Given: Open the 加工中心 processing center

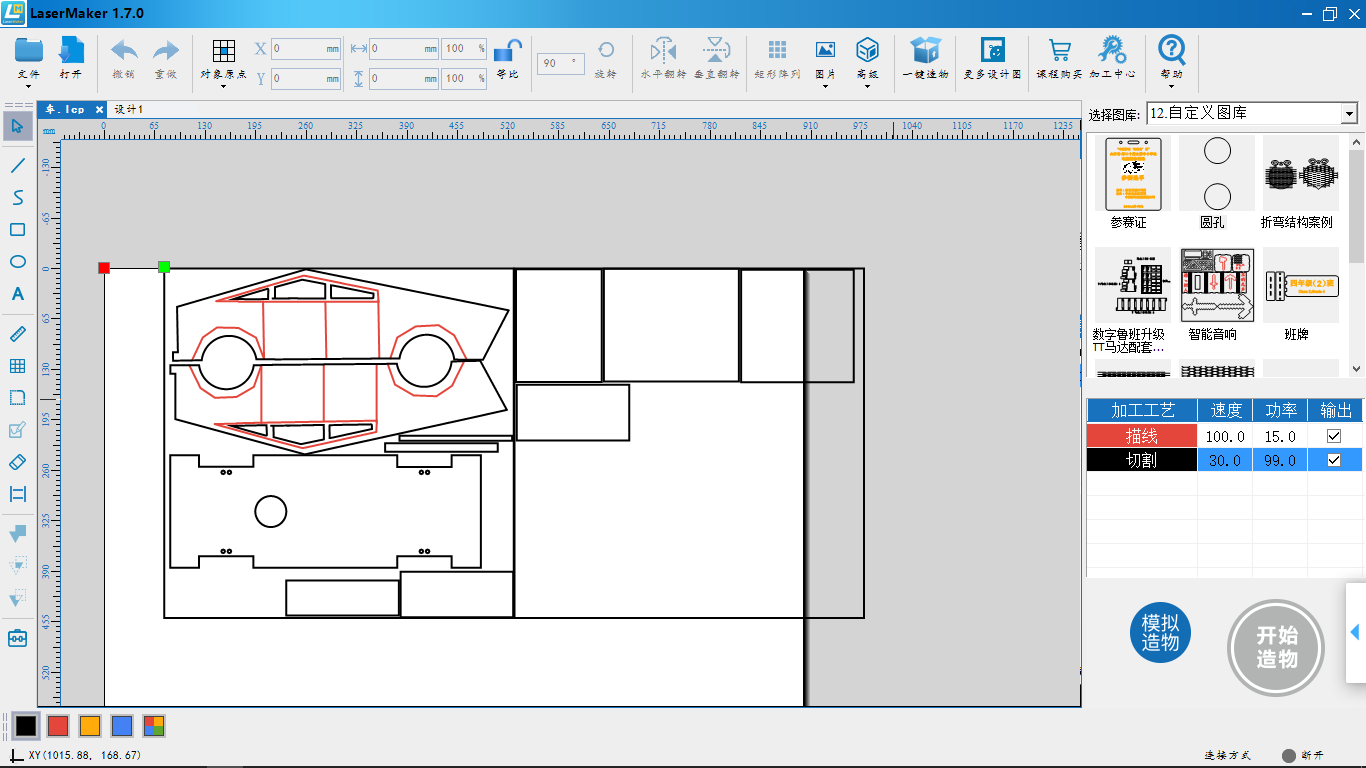Looking at the screenshot, I should 1112,58.
